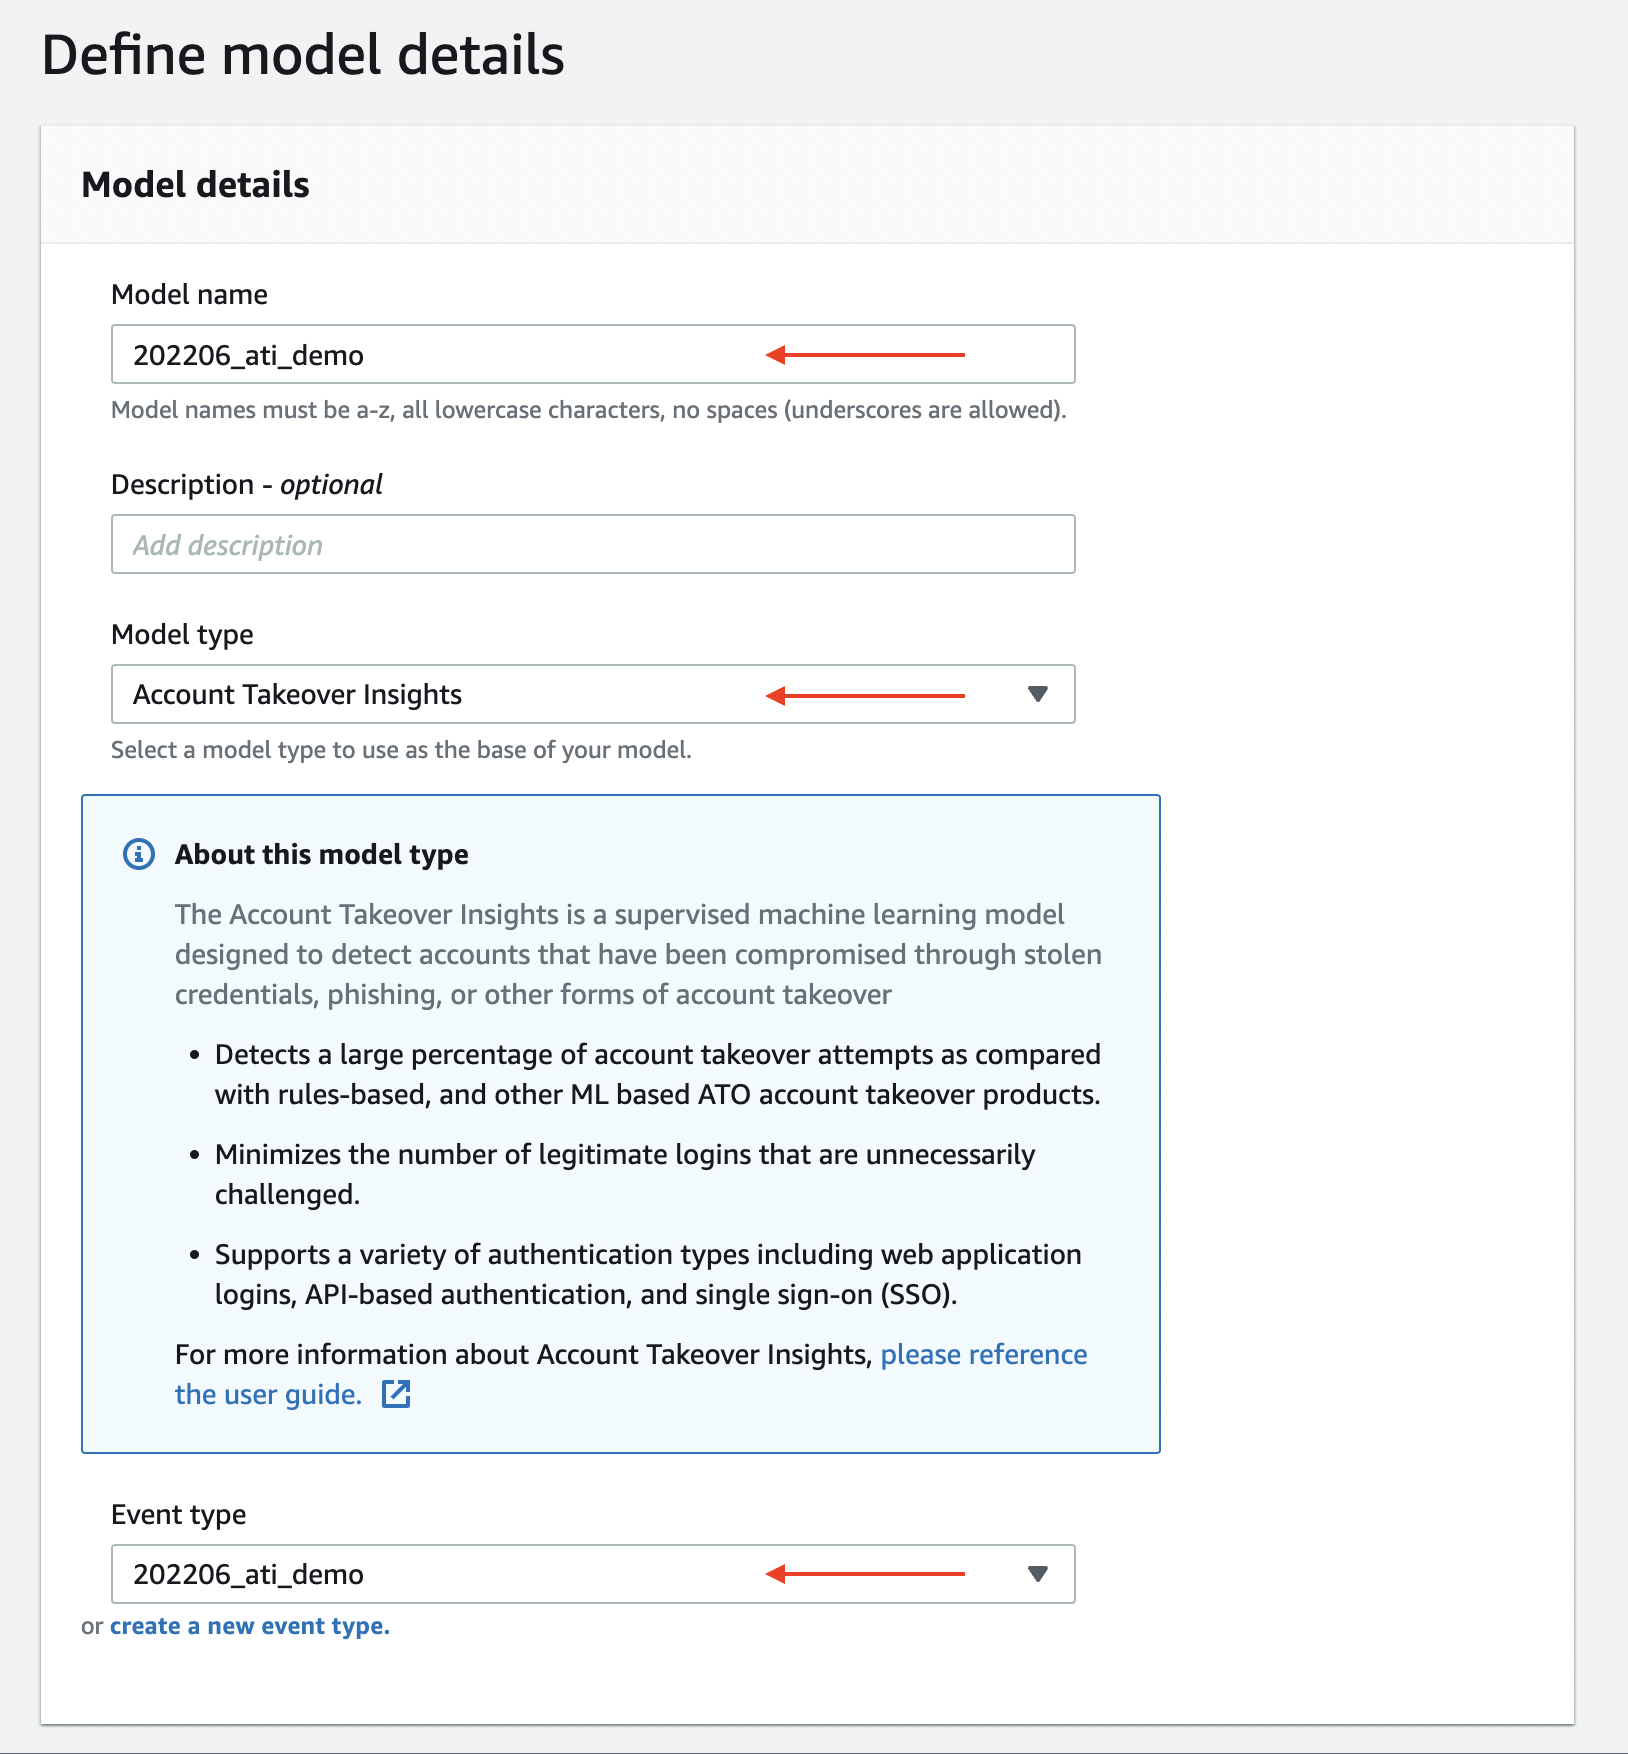Click the model name naming rules hint text
Image resolution: width=1628 pixels, height=1754 pixels.
pyautogui.click(x=588, y=410)
